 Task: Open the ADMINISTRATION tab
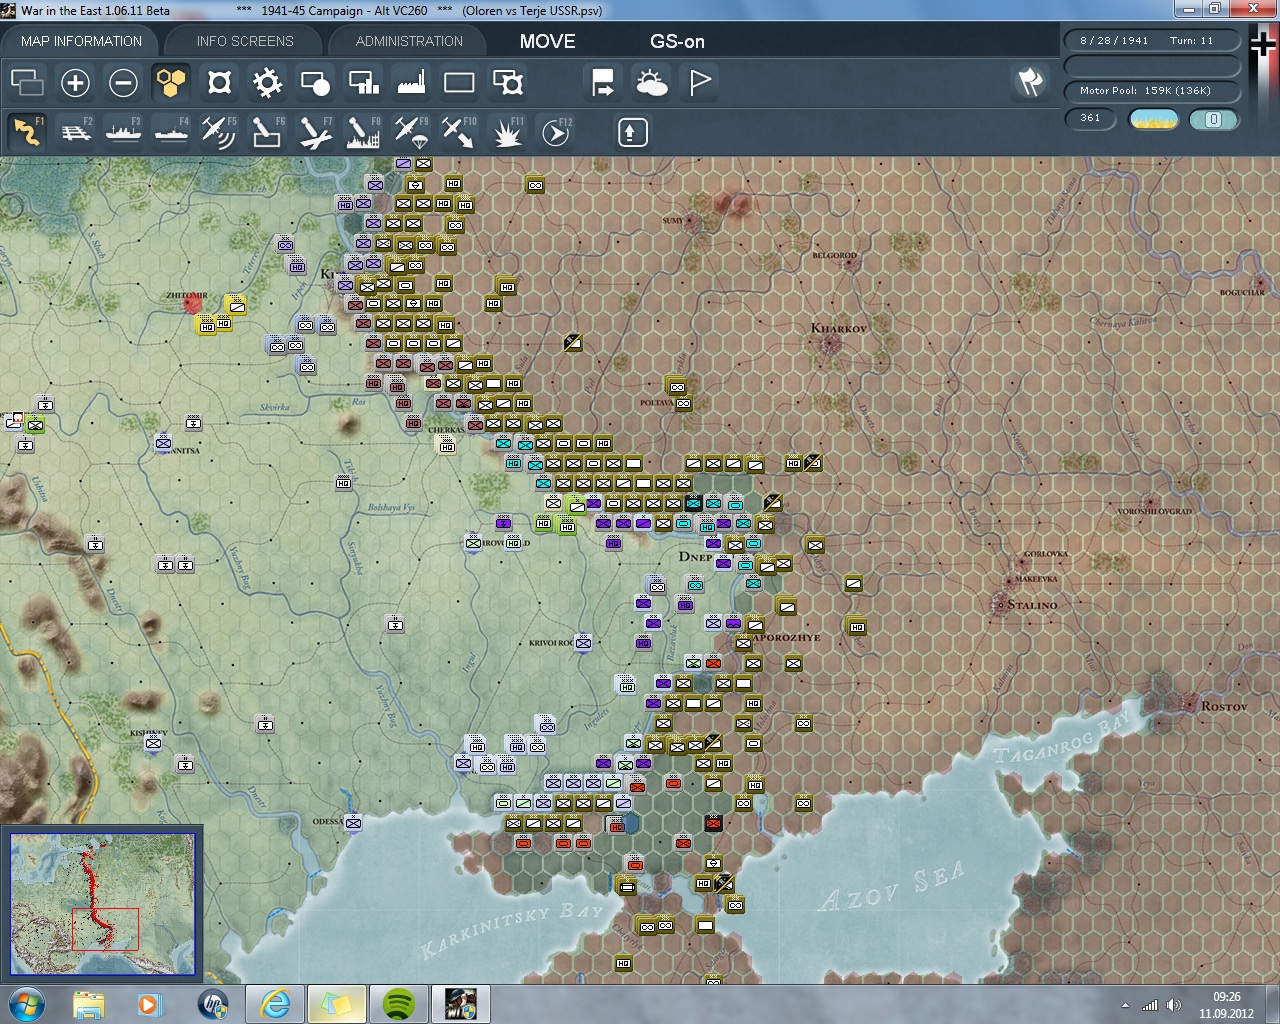pyautogui.click(x=409, y=41)
